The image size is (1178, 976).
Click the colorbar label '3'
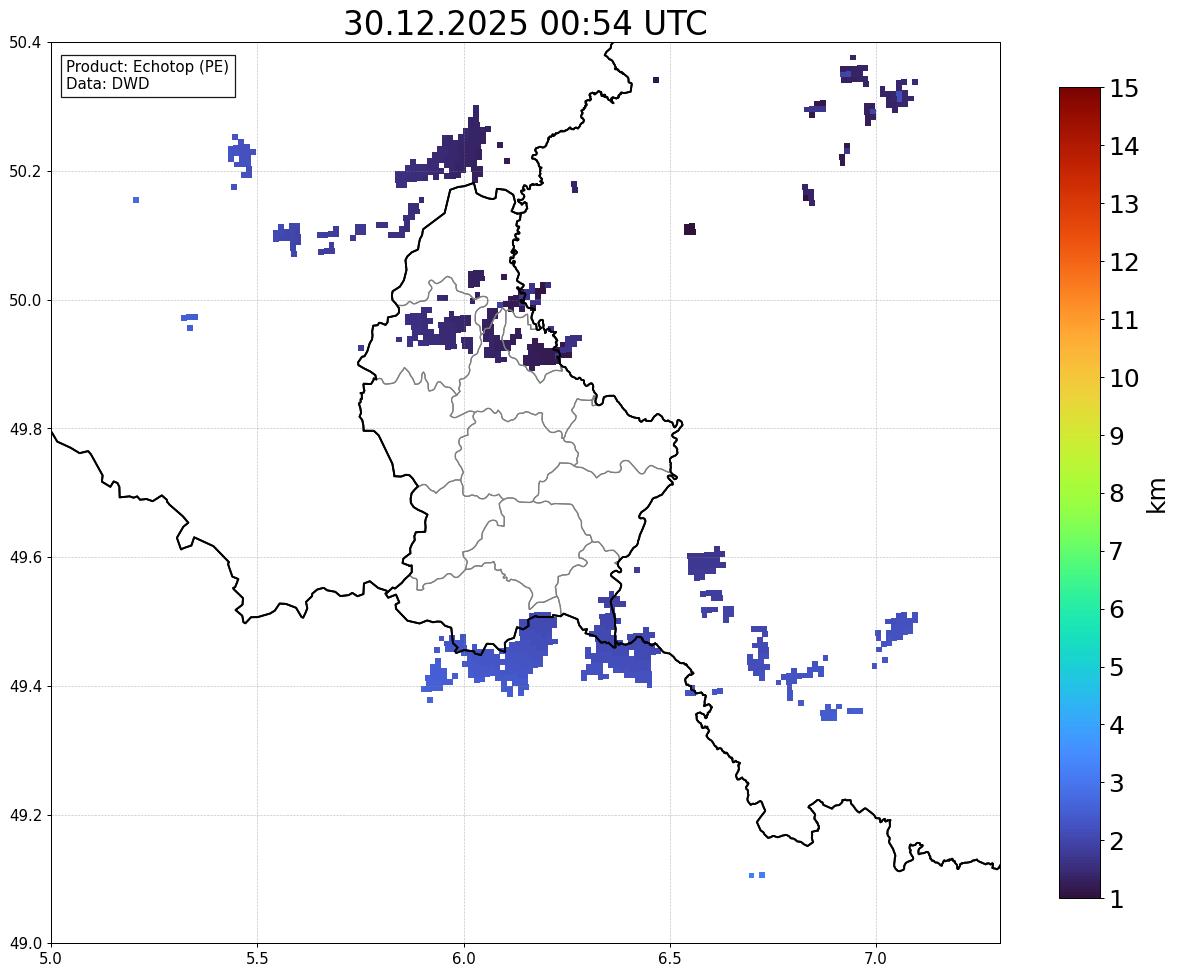tap(1116, 783)
